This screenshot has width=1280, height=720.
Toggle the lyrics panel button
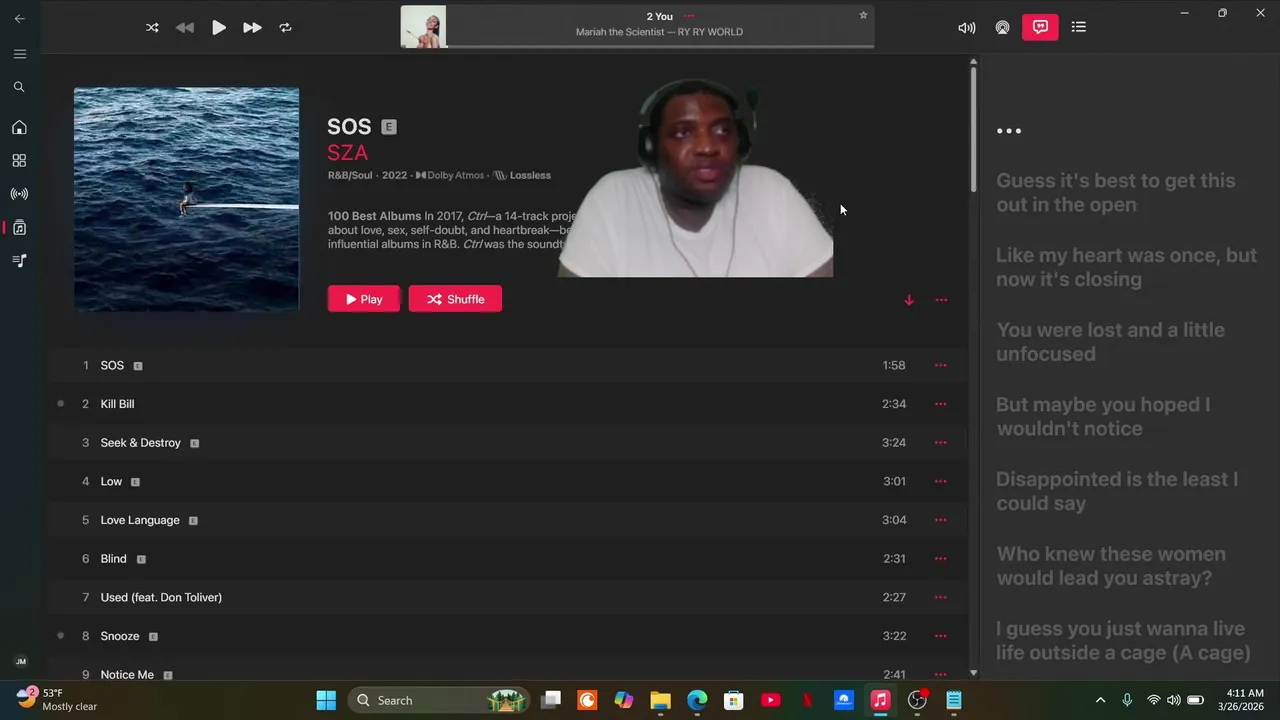(1040, 27)
